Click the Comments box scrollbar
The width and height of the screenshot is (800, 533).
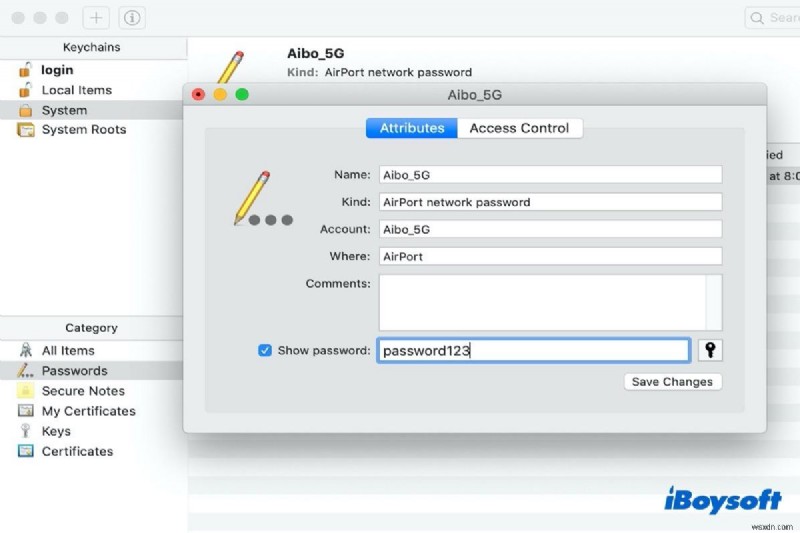[x=714, y=302]
